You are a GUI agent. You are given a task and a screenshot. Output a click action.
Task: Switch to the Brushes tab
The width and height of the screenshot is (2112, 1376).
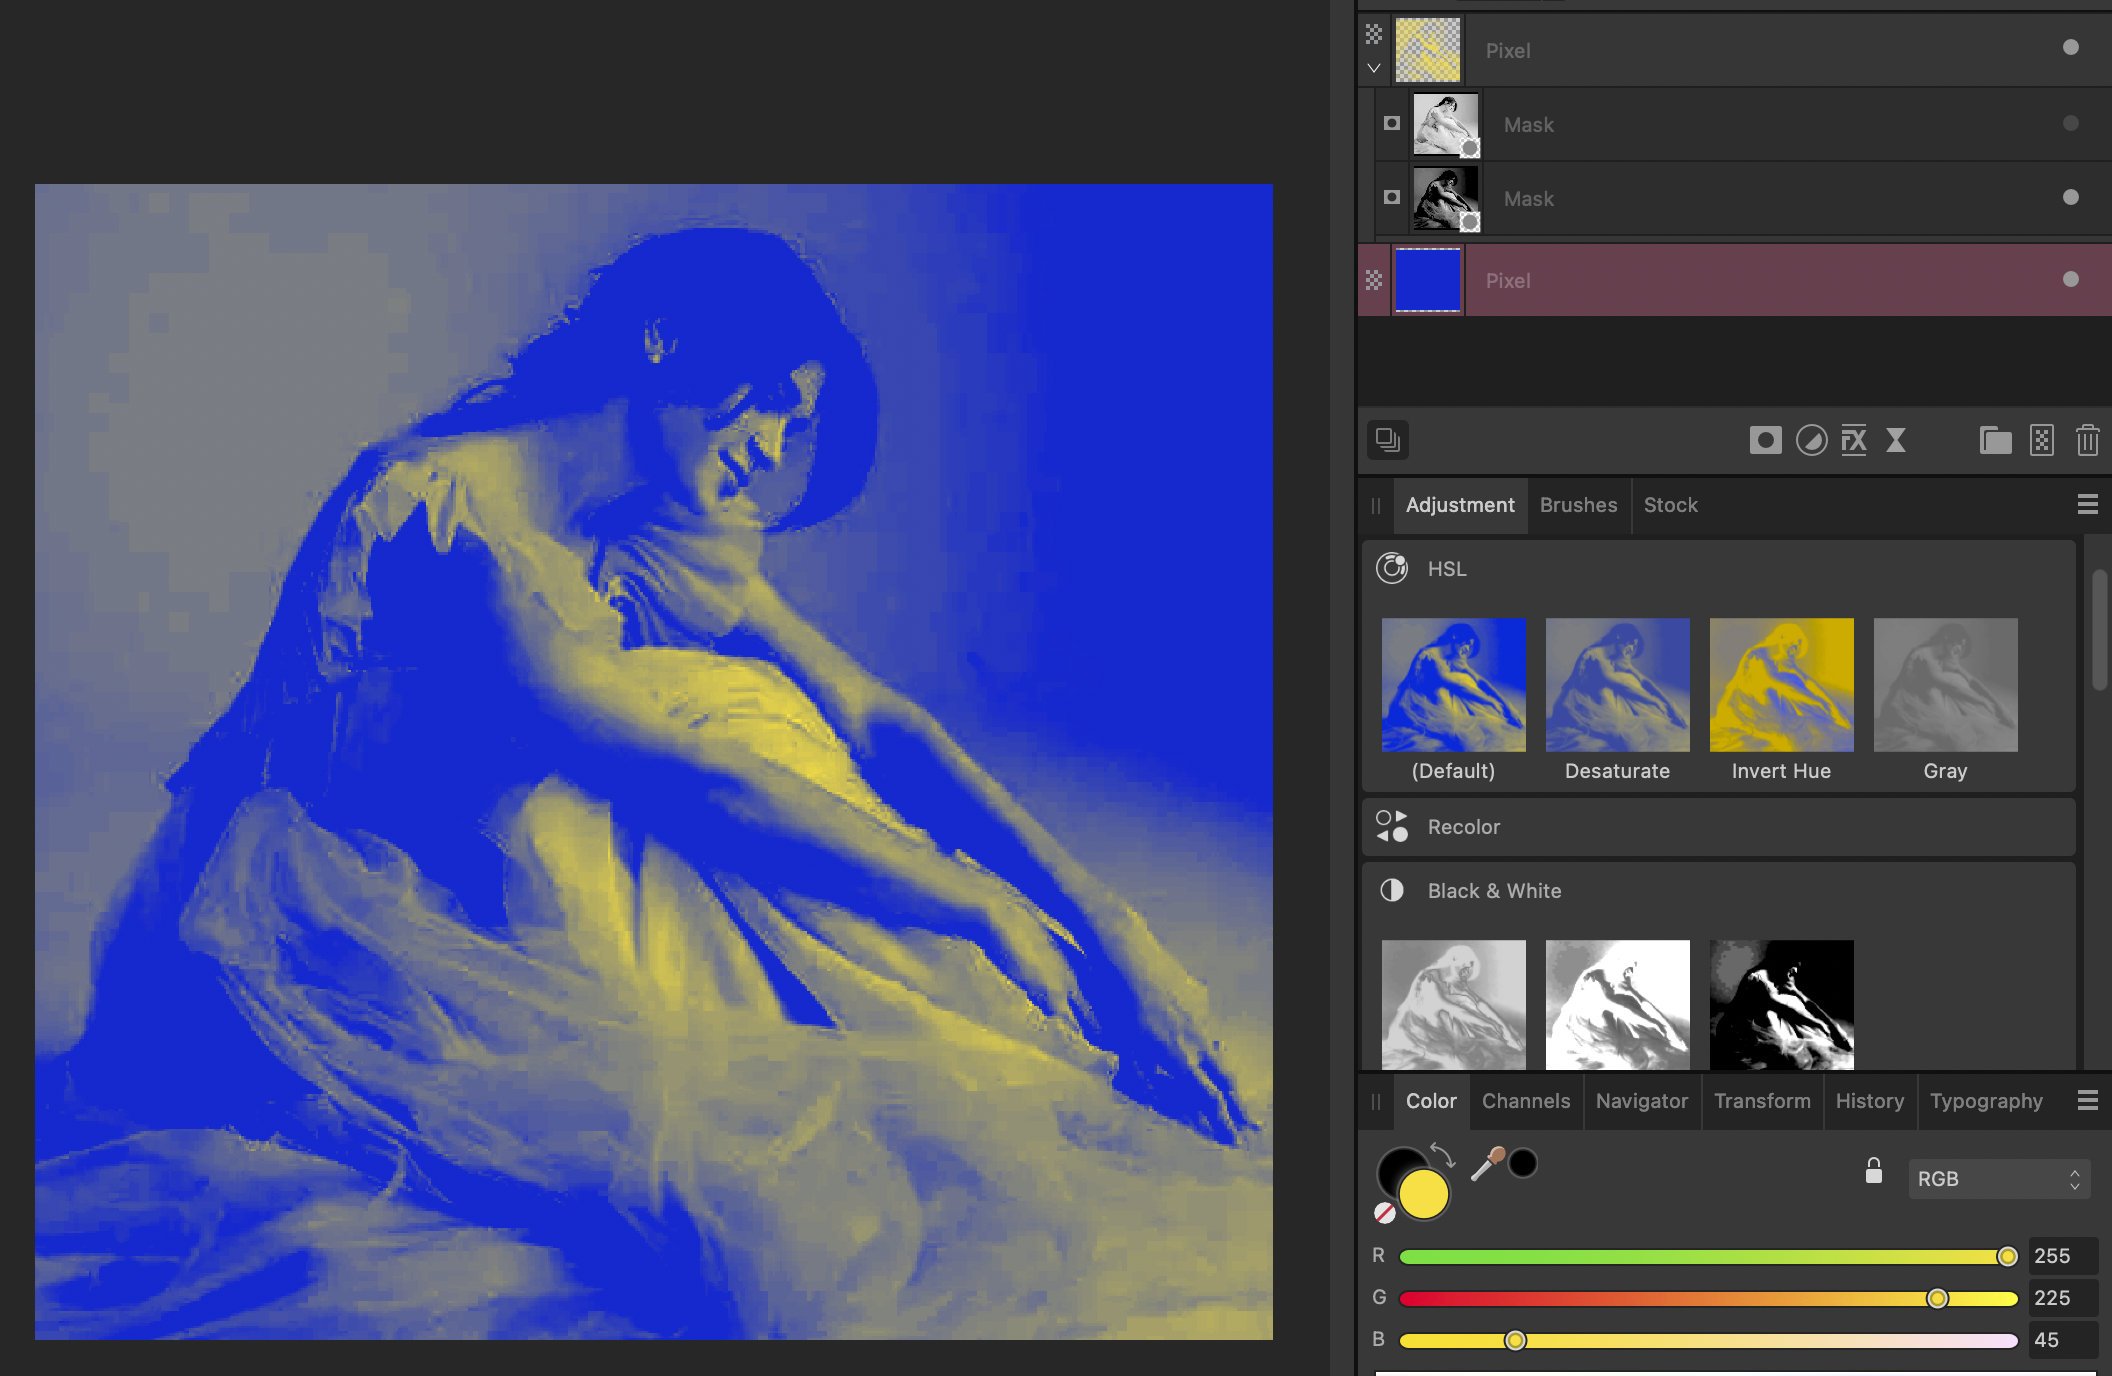pos(1578,505)
